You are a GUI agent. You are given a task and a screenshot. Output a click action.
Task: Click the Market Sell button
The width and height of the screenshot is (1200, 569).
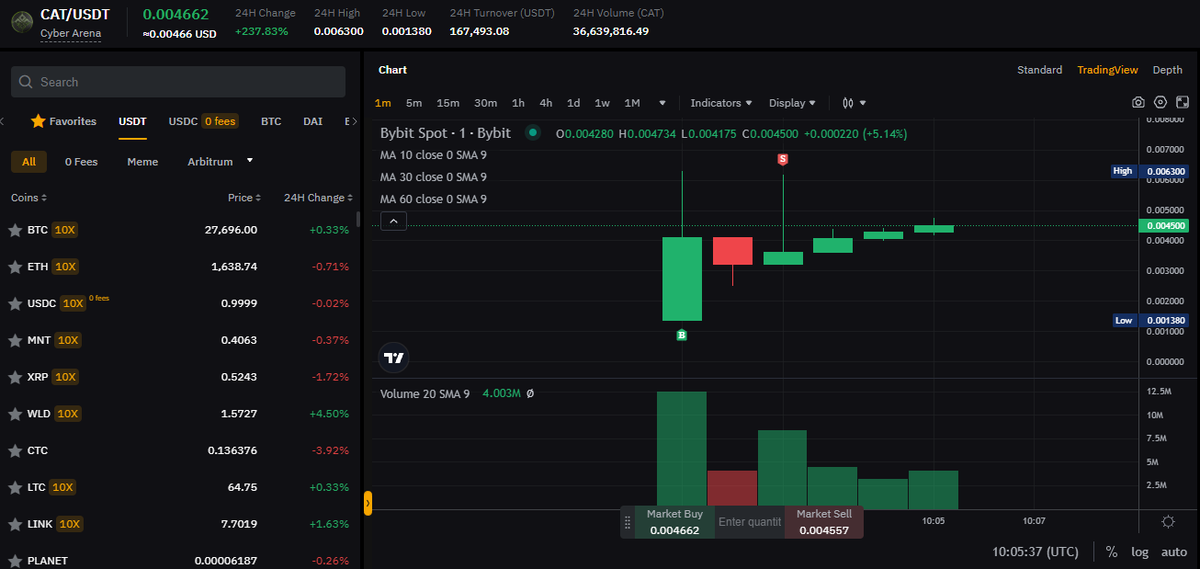[823, 522]
